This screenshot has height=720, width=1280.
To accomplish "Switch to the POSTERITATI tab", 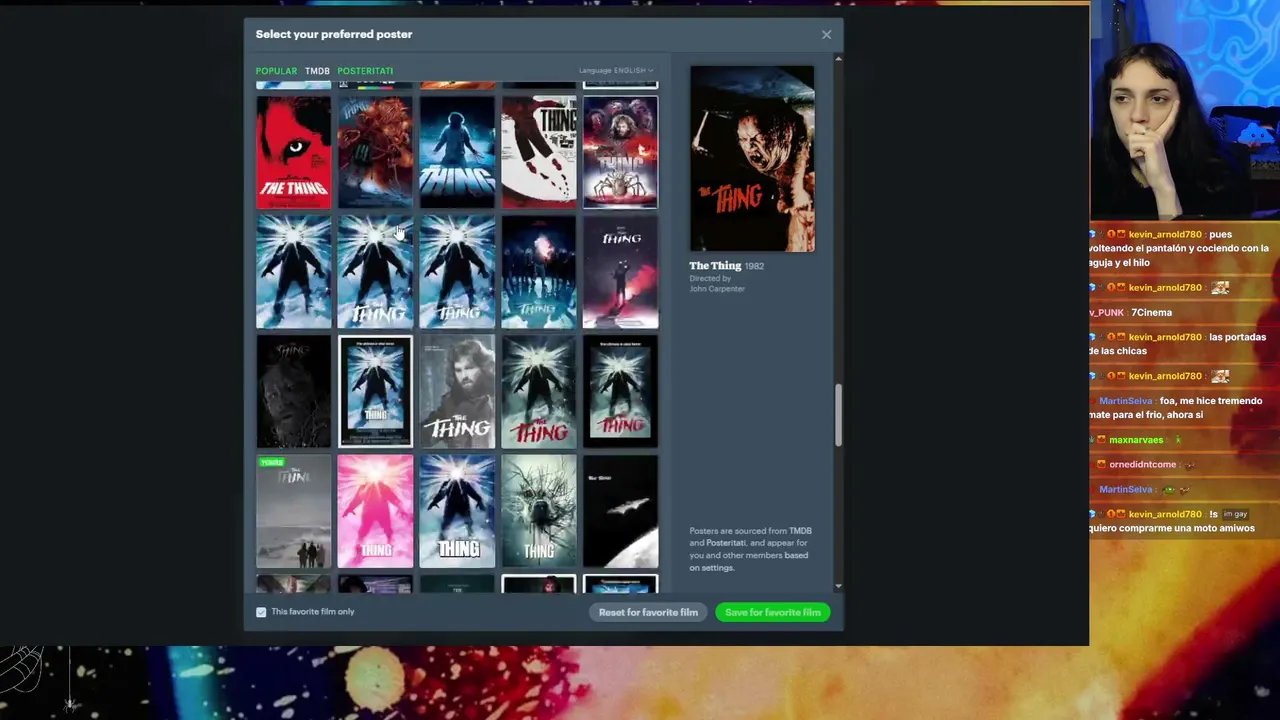I will point(365,71).
